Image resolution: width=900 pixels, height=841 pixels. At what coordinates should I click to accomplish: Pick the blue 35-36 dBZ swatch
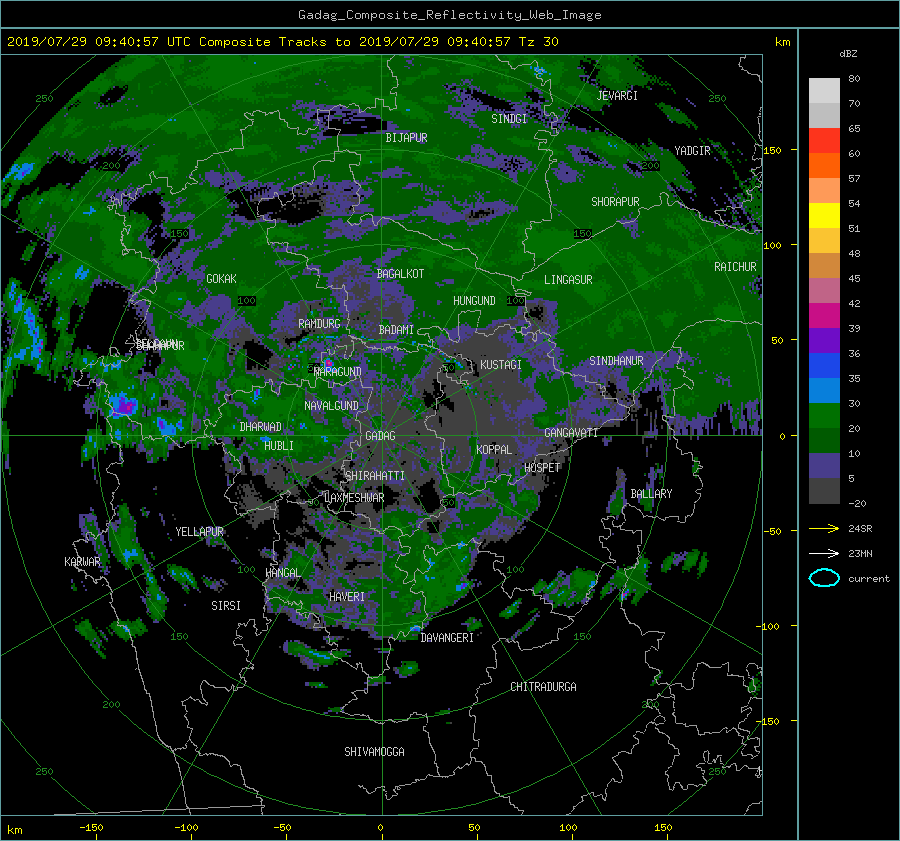824,366
